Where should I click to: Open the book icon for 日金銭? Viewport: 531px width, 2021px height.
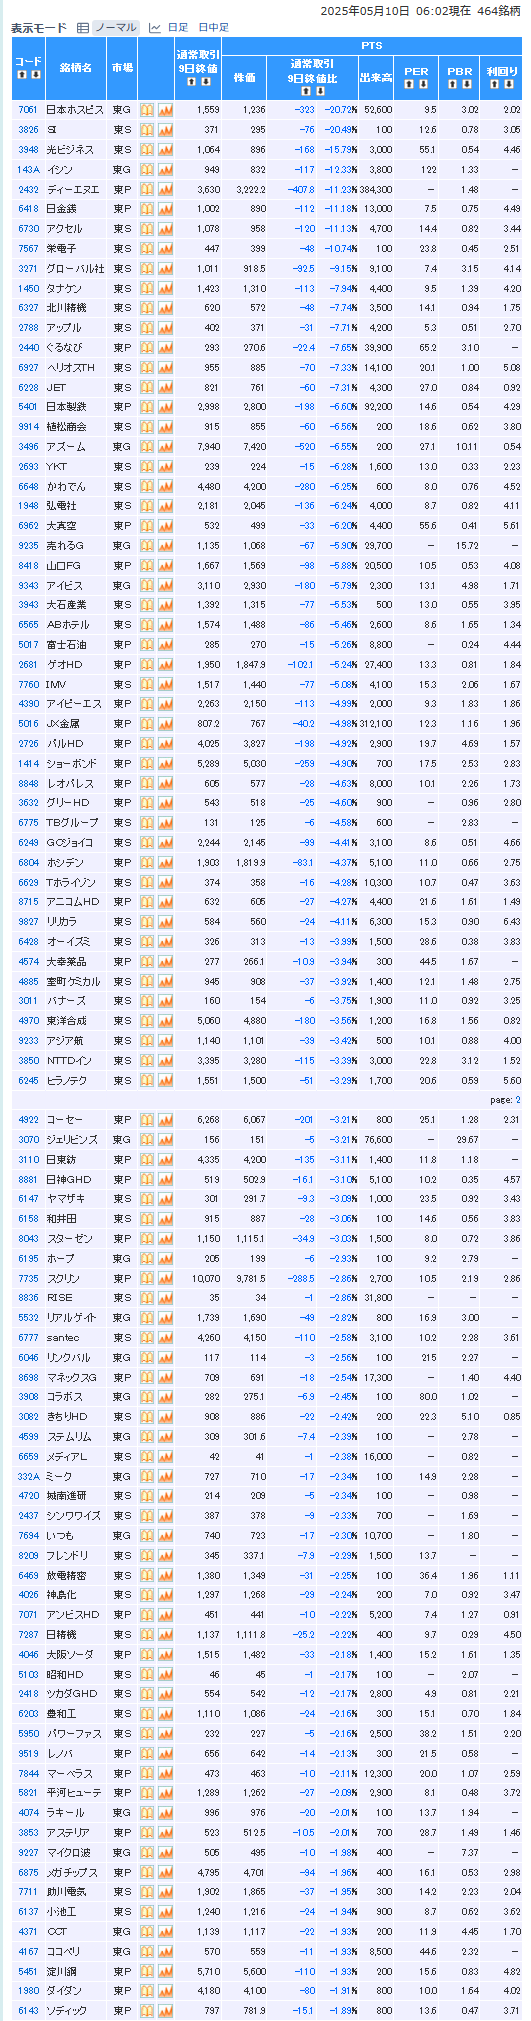(x=146, y=209)
